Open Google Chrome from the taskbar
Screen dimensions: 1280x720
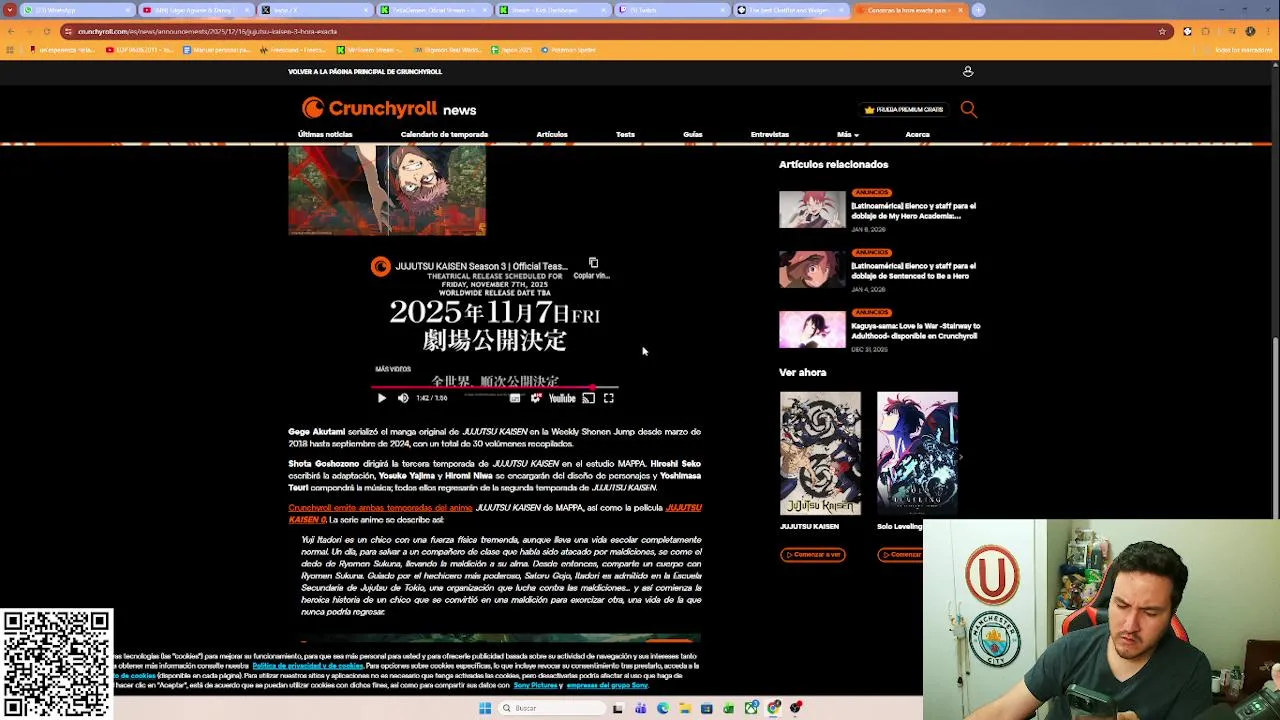pos(773,708)
